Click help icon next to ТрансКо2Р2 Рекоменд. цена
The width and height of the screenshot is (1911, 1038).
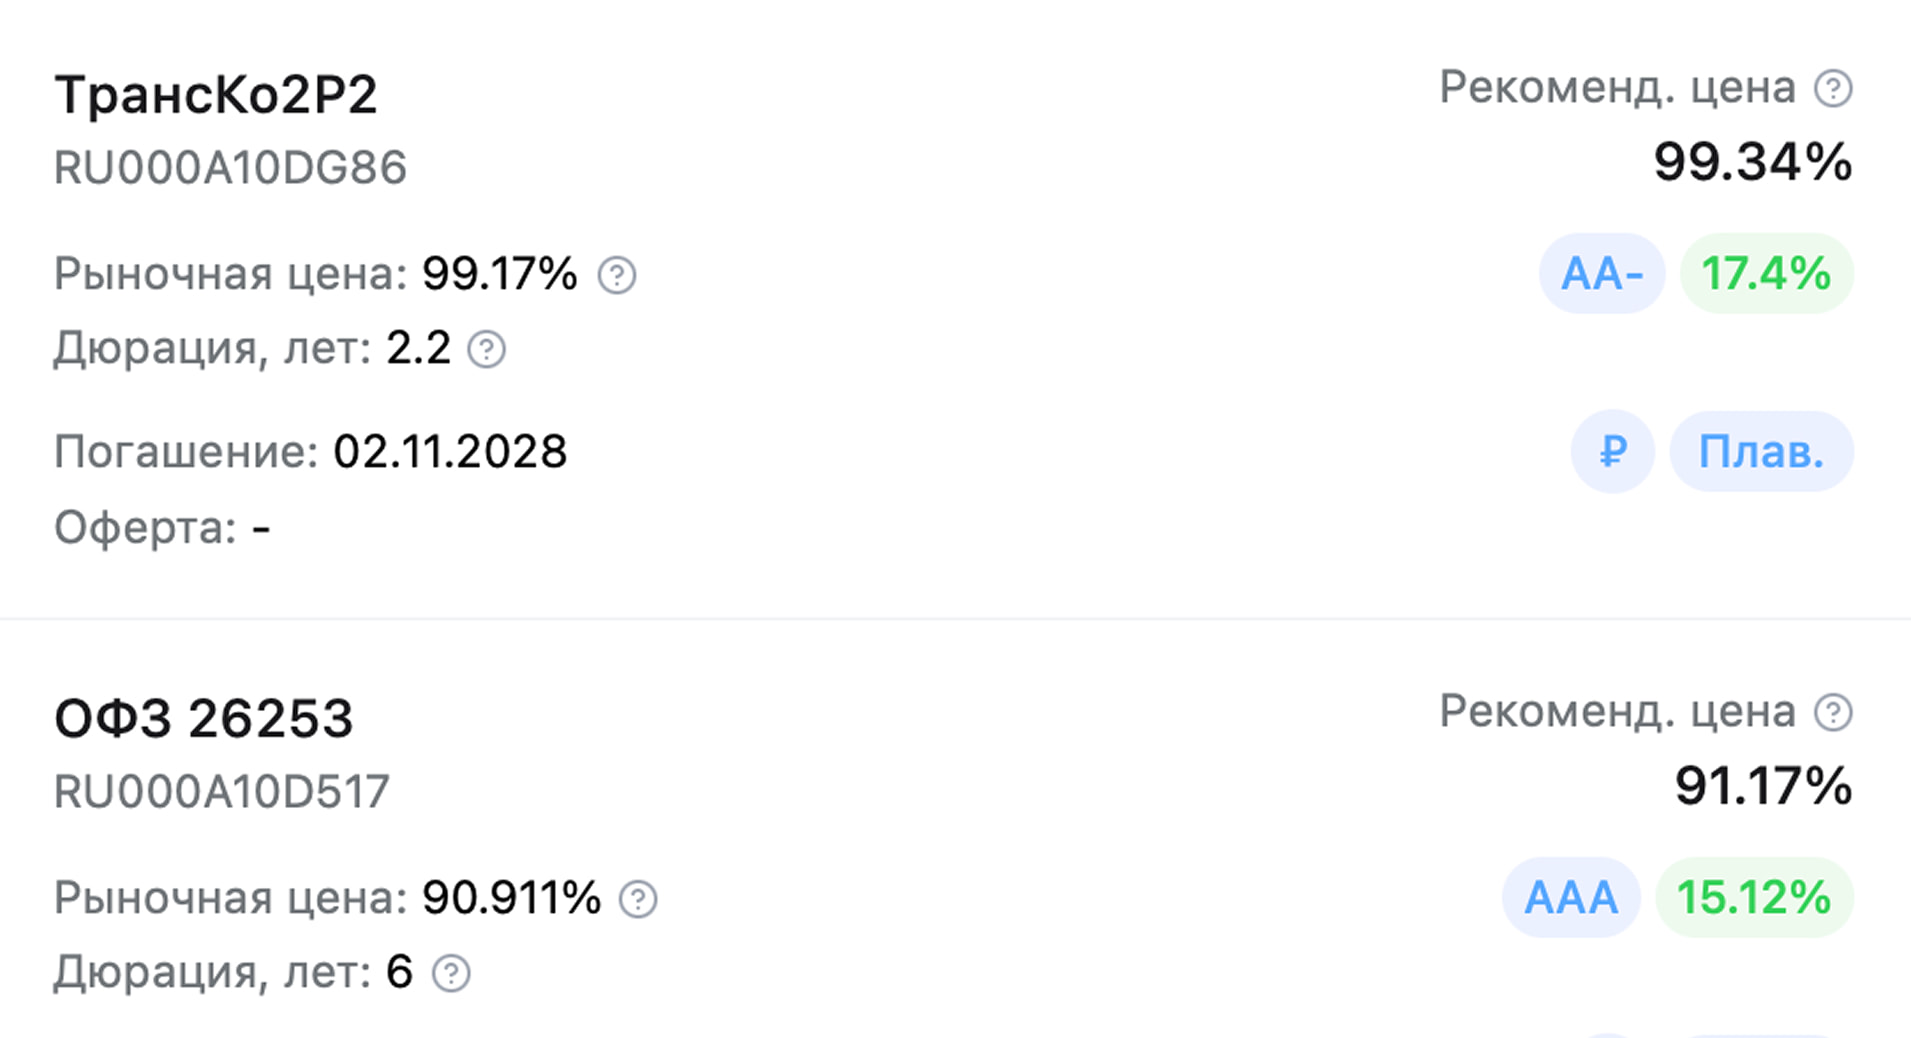(x=1833, y=89)
